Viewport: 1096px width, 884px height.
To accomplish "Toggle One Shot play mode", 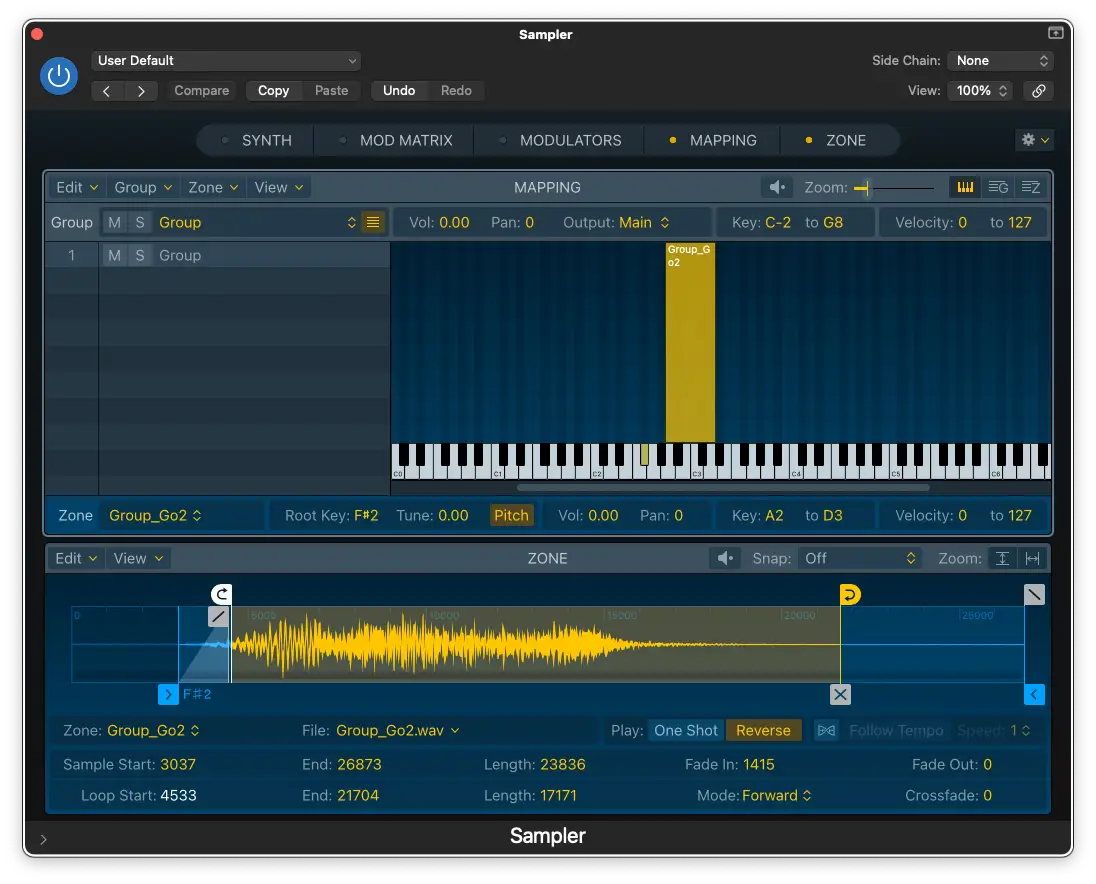I will pyautogui.click(x=686, y=731).
